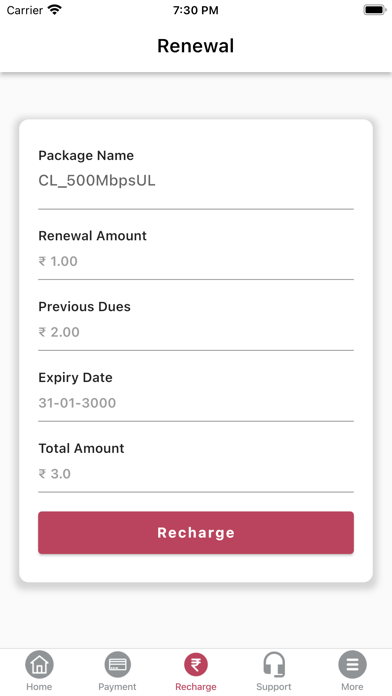This screenshot has width=392, height=696.
Task: Tap the Total Amount ₹ 3.0 field
Action: [196, 474]
